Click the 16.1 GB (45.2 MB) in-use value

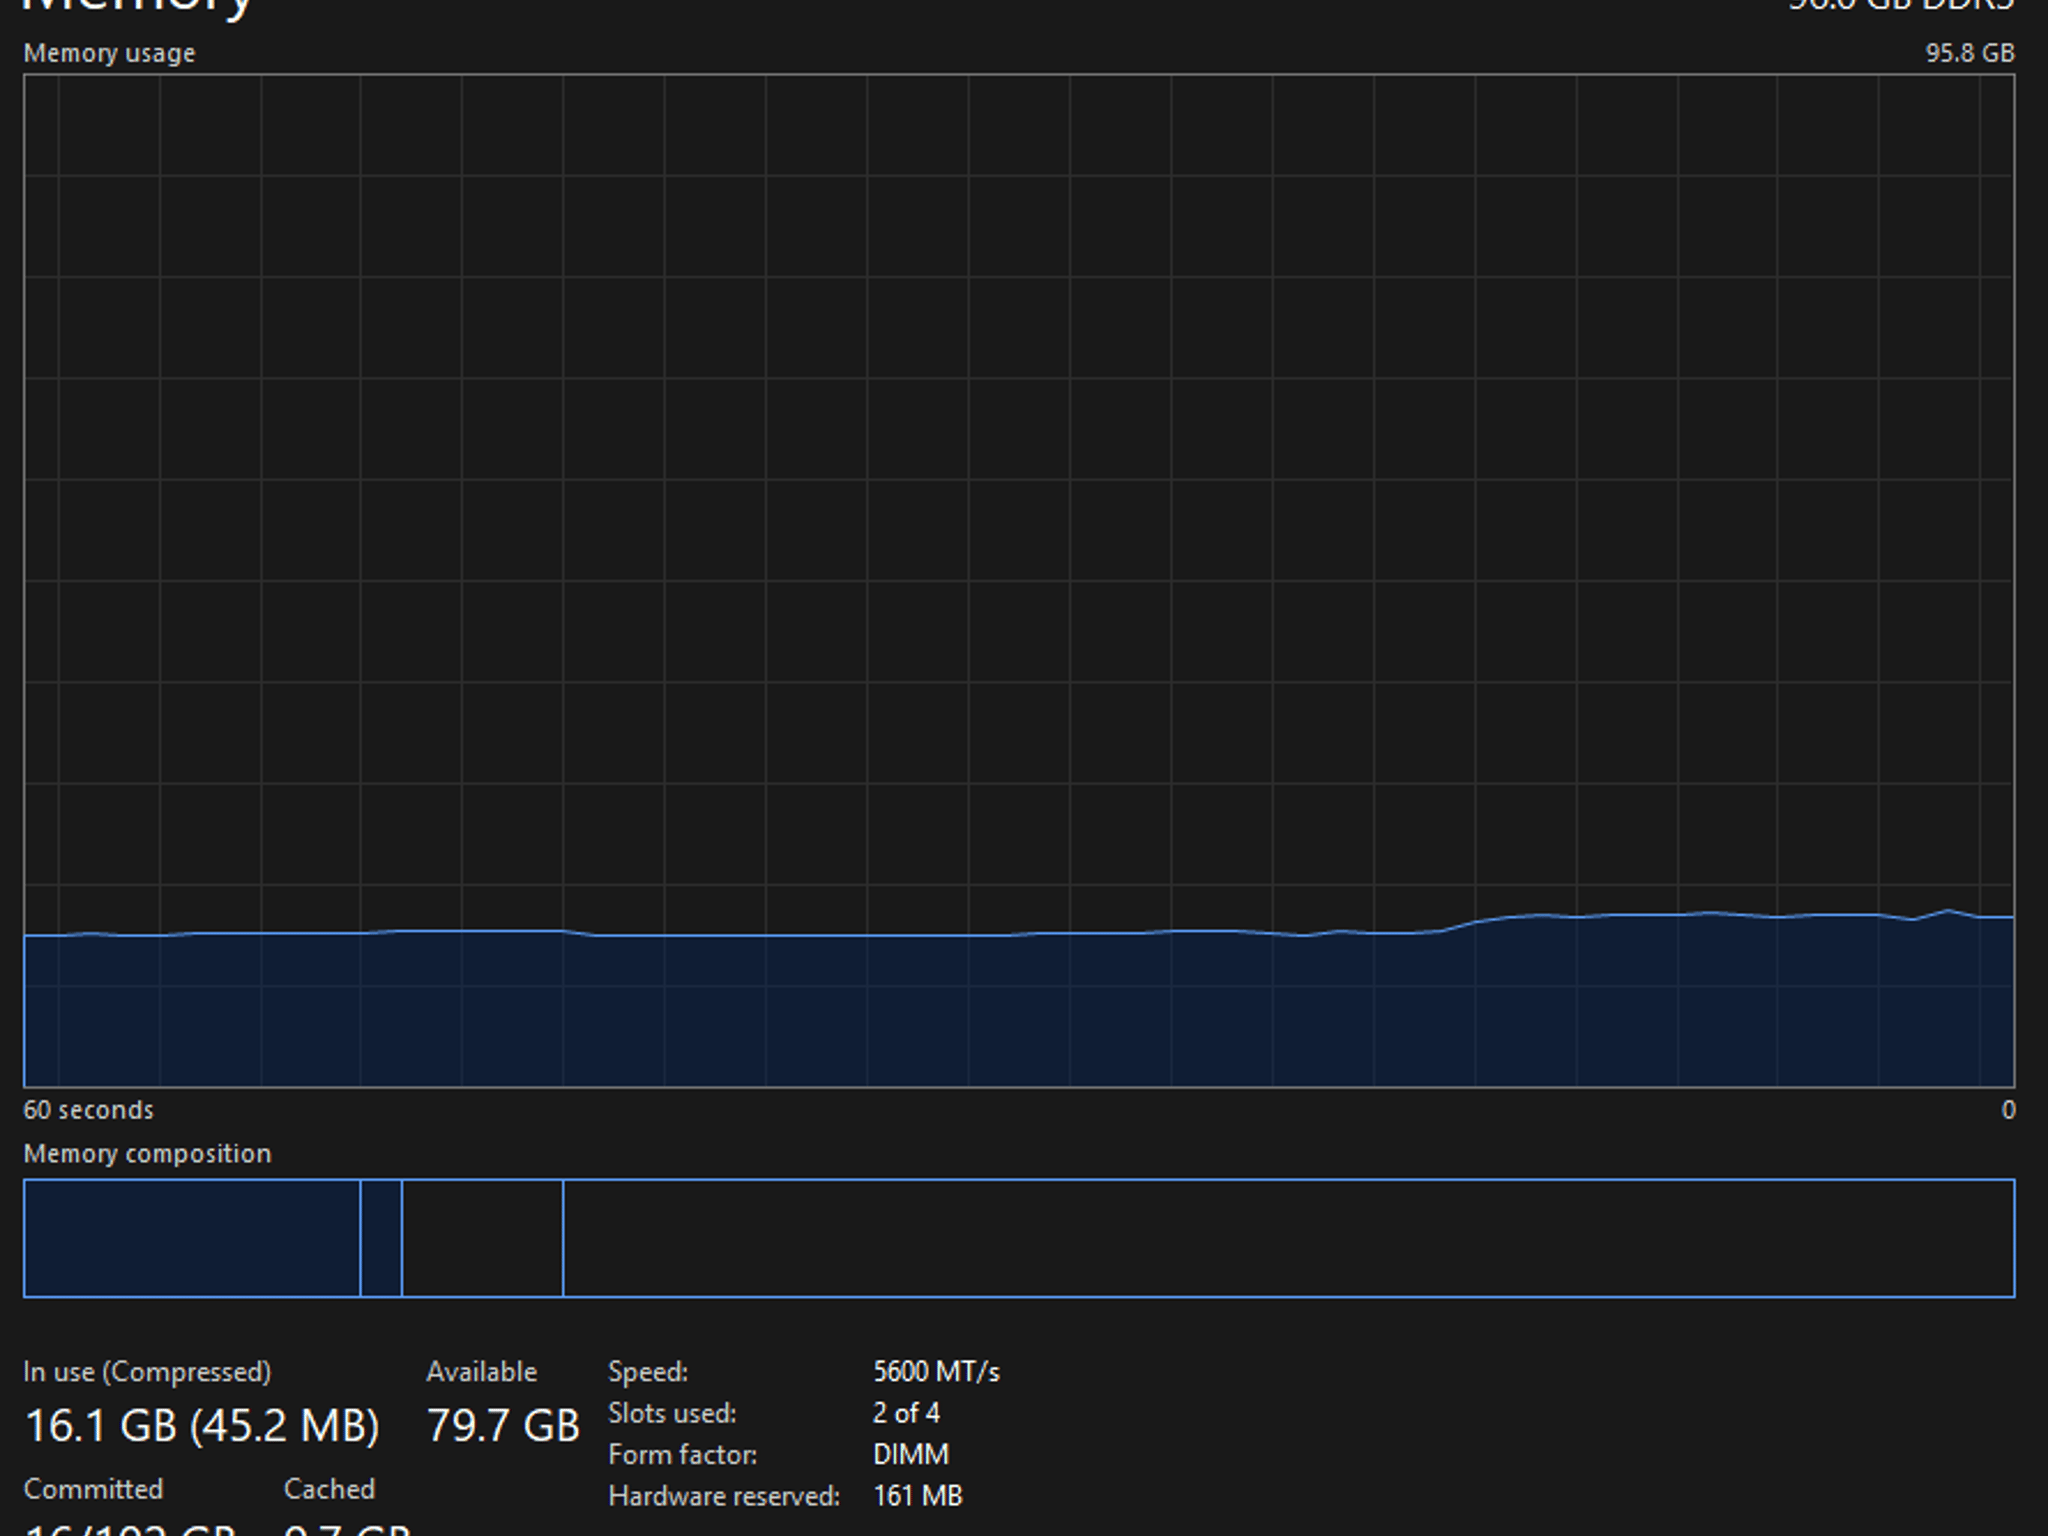(x=202, y=1426)
